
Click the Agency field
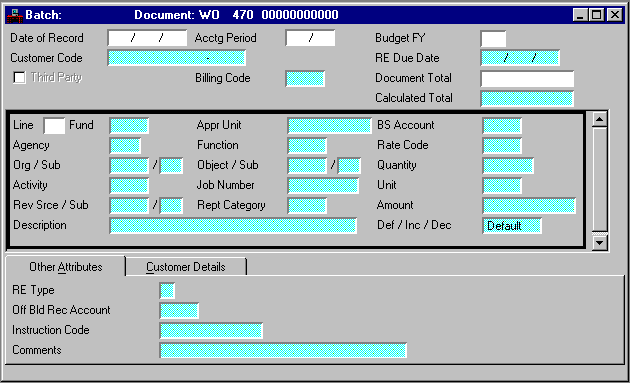pyautogui.click(x=125, y=145)
